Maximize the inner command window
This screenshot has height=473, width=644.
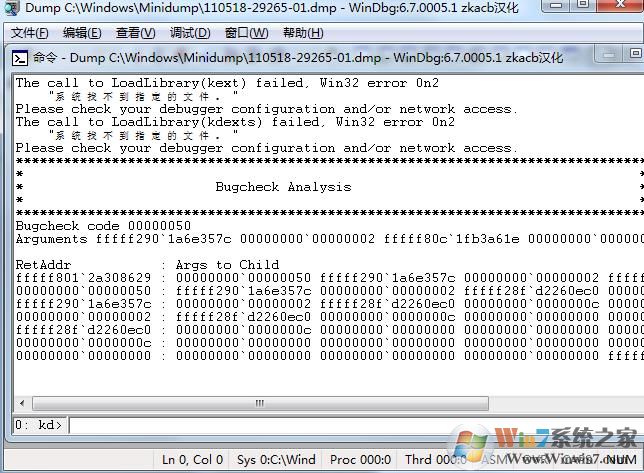[x=635, y=54]
